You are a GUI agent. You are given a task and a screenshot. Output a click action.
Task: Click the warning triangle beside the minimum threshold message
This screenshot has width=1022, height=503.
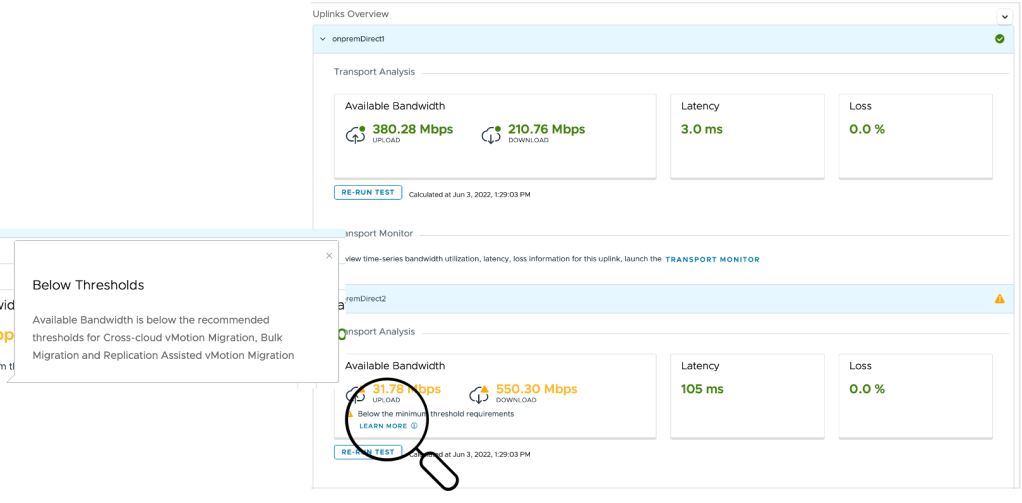point(350,413)
